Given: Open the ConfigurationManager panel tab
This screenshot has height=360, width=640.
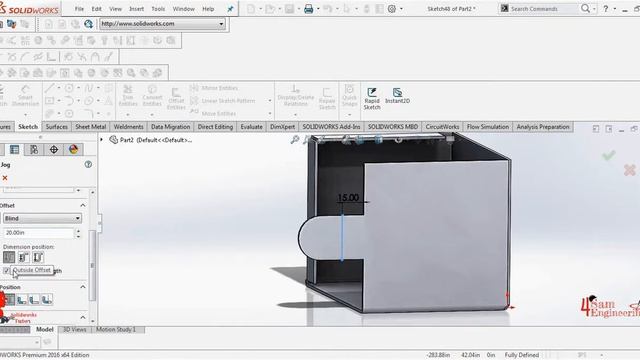Looking at the screenshot, I should 34,149.
